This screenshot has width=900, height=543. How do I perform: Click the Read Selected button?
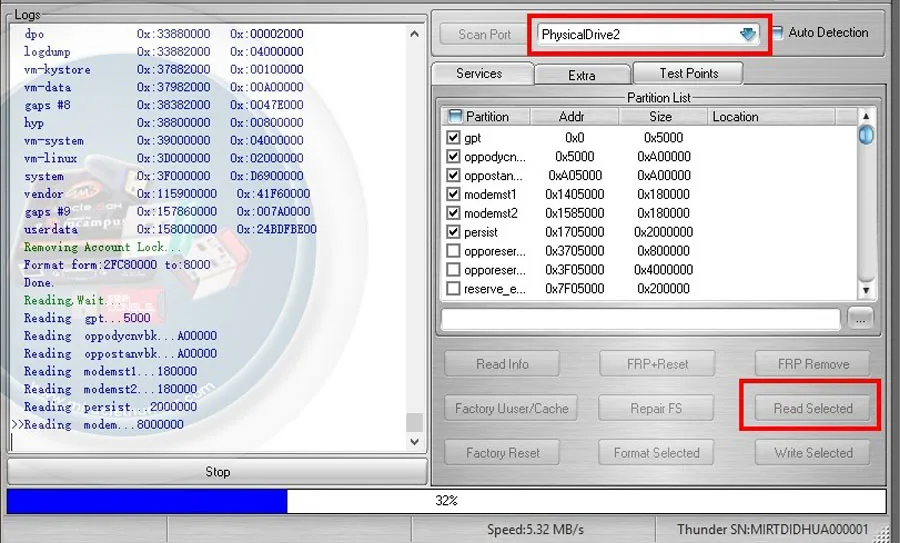[813, 408]
